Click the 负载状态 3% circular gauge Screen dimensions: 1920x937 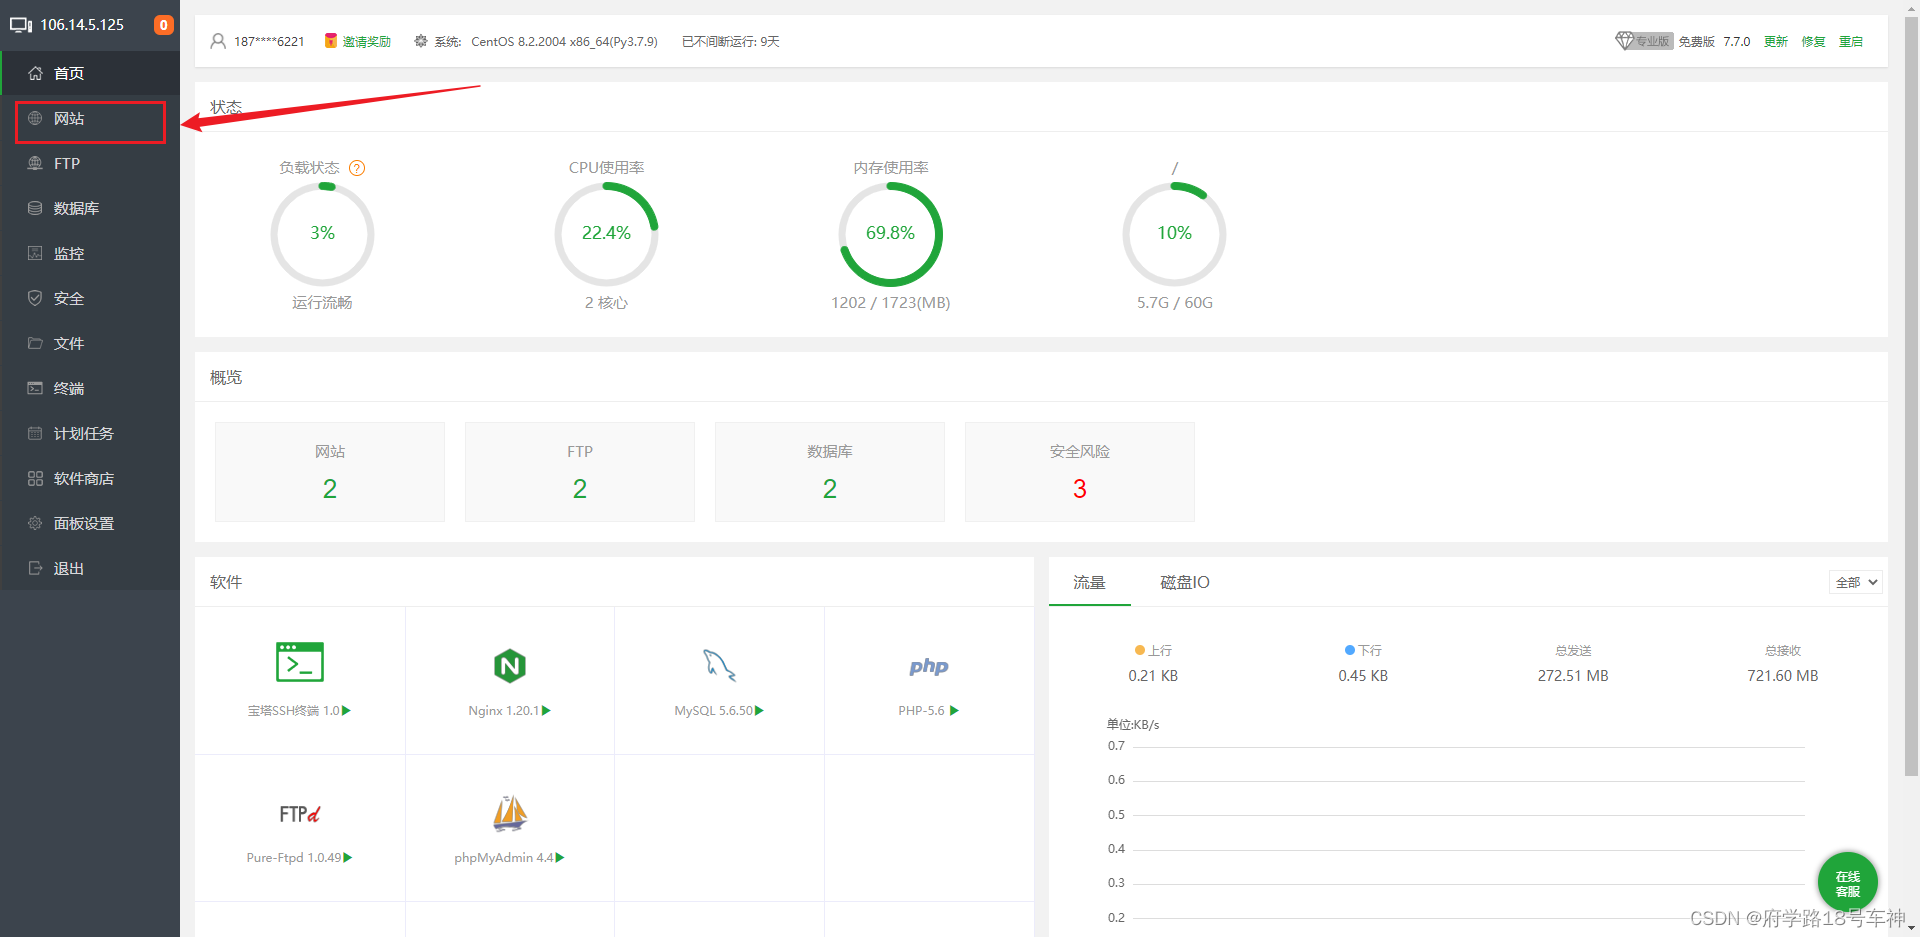(x=322, y=234)
